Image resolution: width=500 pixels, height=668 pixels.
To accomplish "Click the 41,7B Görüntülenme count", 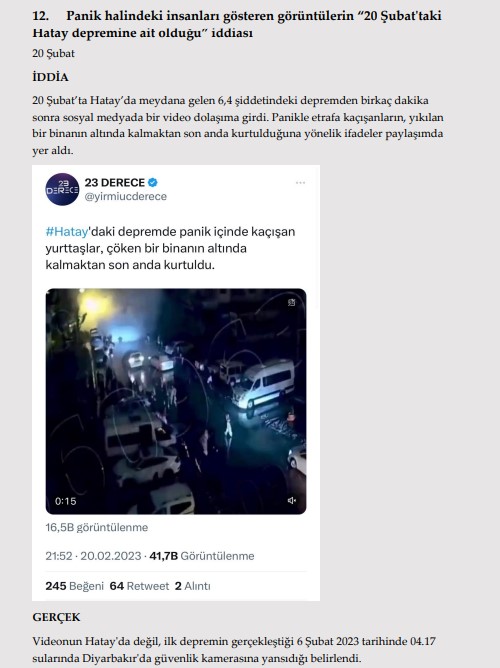I will pos(202,556).
